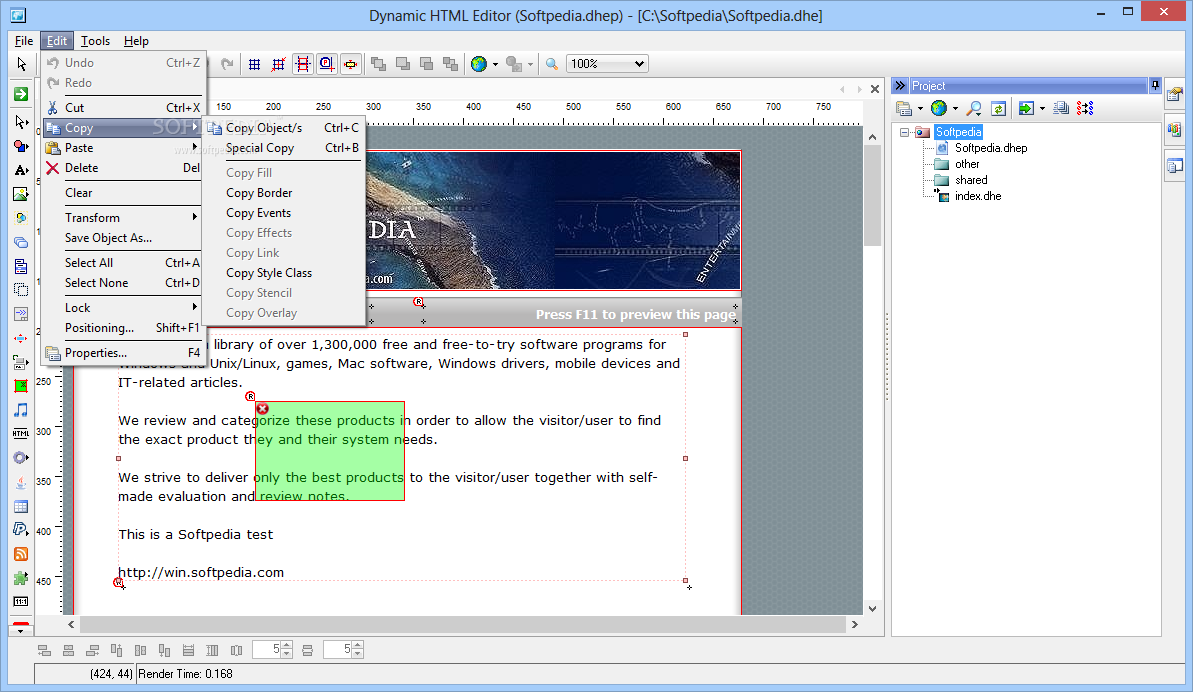Click the green arrow publish icon in Project panel
The image size is (1193, 692).
(x=1026, y=109)
